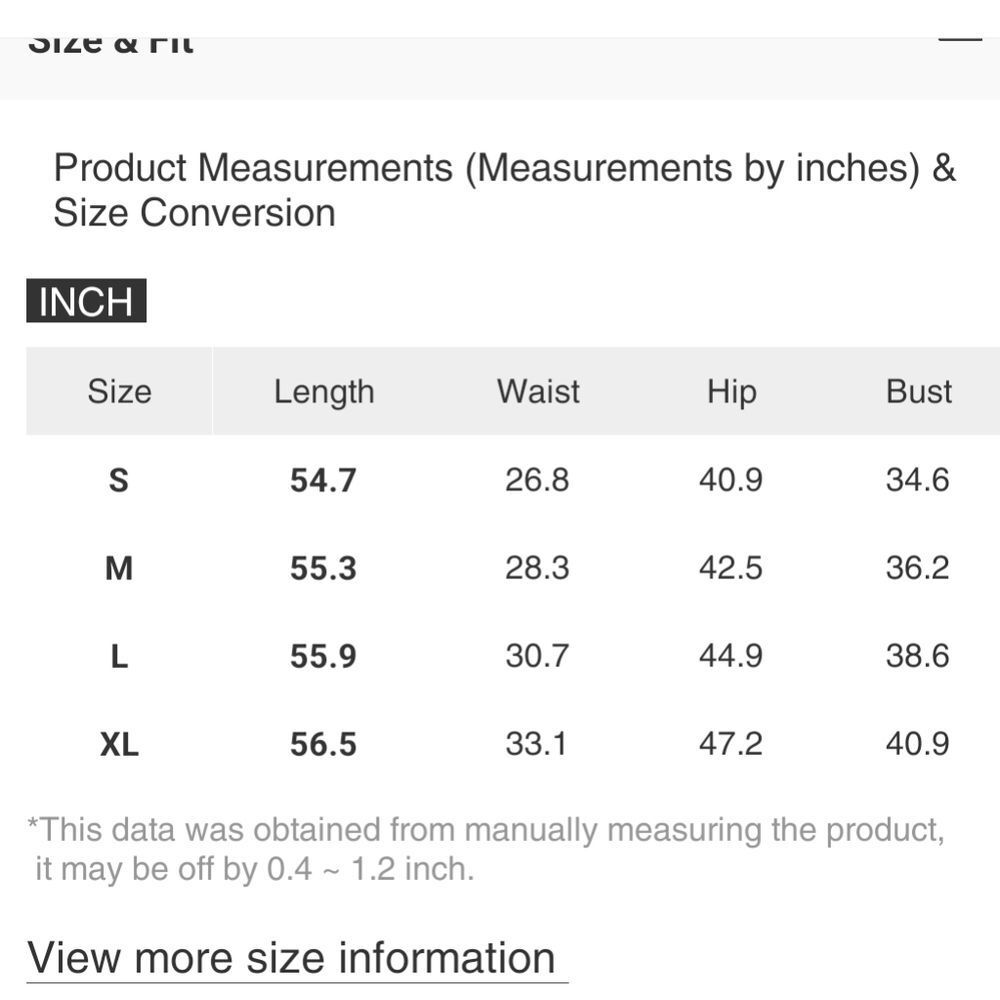Click the 28.3 waist value
The width and height of the screenshot is (1000, 1000).
coord(537,568)
